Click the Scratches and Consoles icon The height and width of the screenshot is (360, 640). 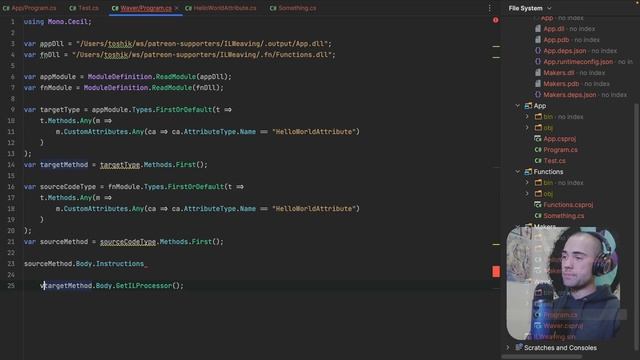click(519, 347)
